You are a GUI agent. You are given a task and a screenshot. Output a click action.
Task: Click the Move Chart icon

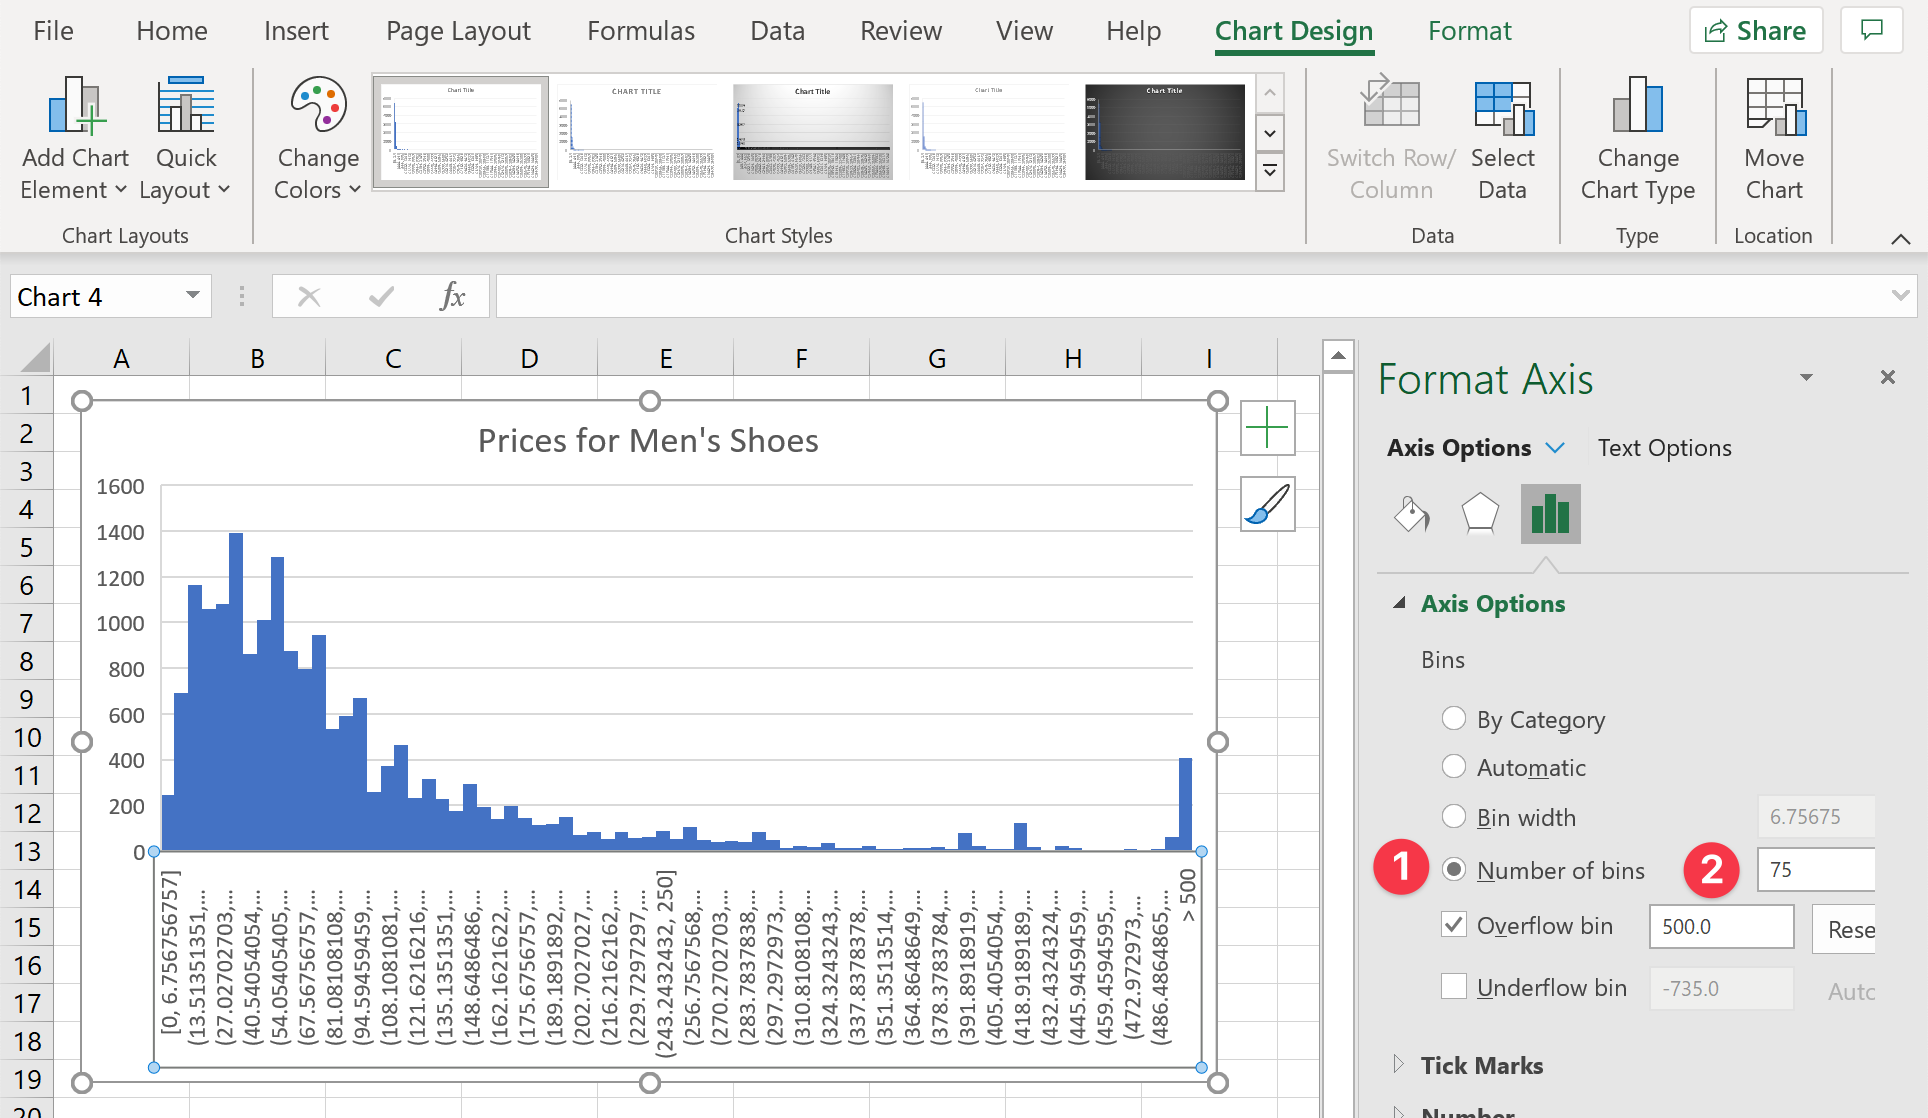tap(1774, 106)
